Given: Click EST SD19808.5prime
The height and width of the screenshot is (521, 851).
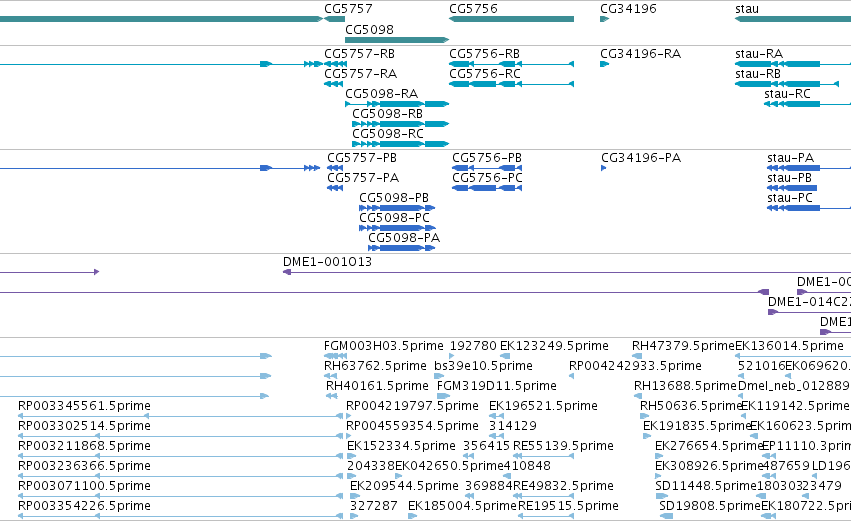Looking at the screenshot, I should (x=710, y=506).
